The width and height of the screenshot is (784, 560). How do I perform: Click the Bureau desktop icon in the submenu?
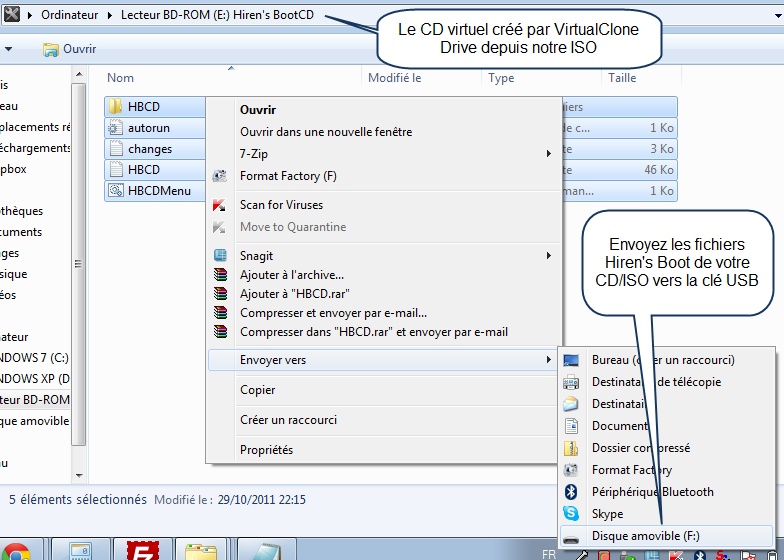pos(571,360)
